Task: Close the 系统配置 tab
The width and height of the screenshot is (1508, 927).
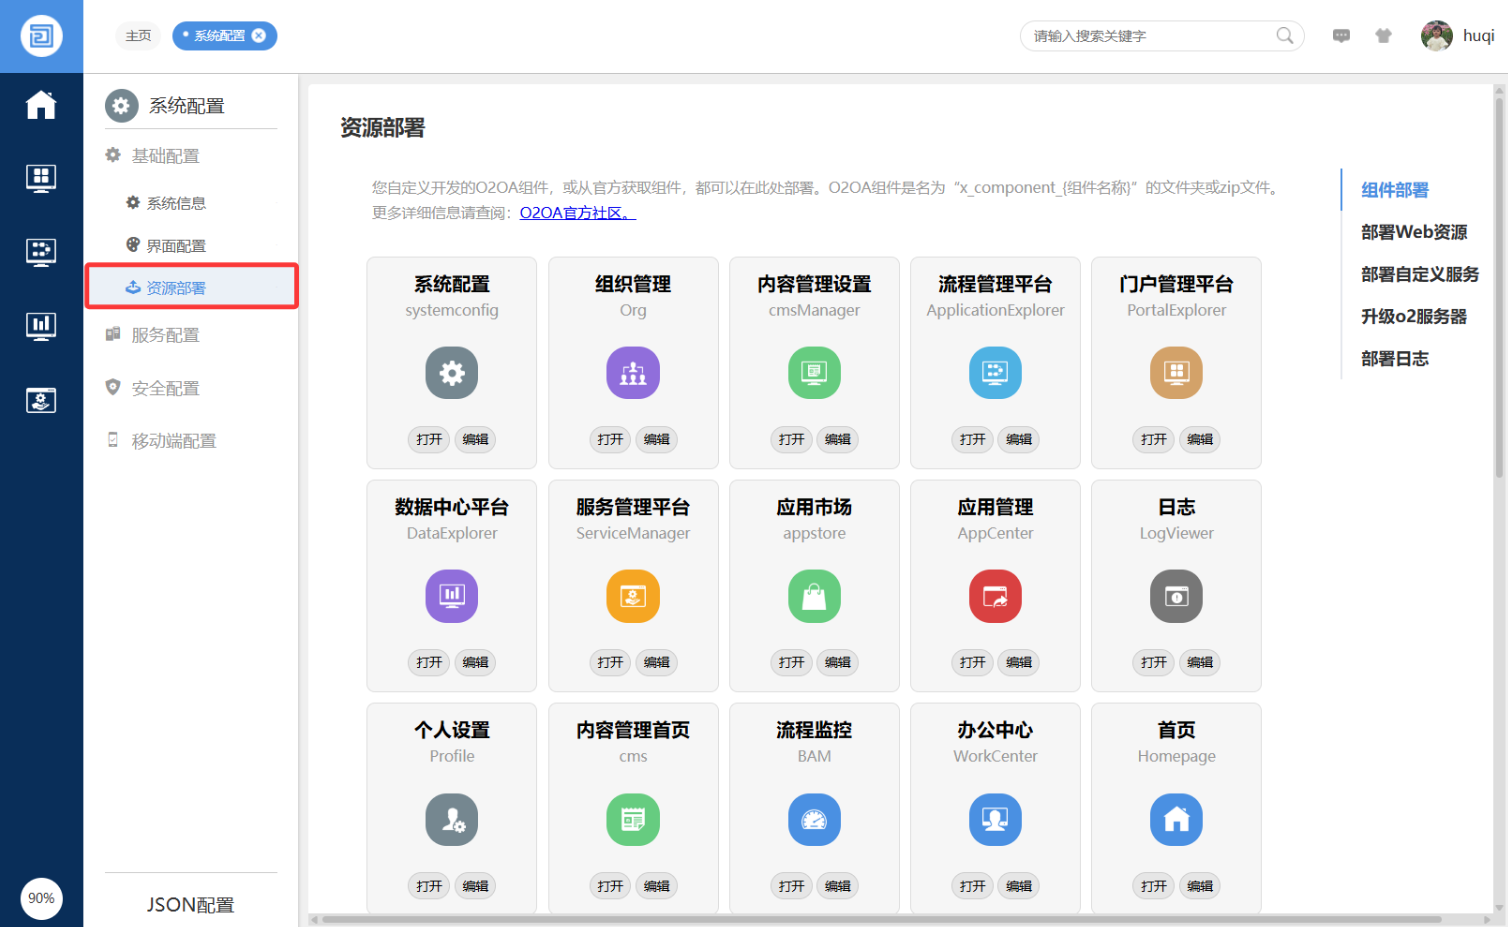Action: coord(259,36)
